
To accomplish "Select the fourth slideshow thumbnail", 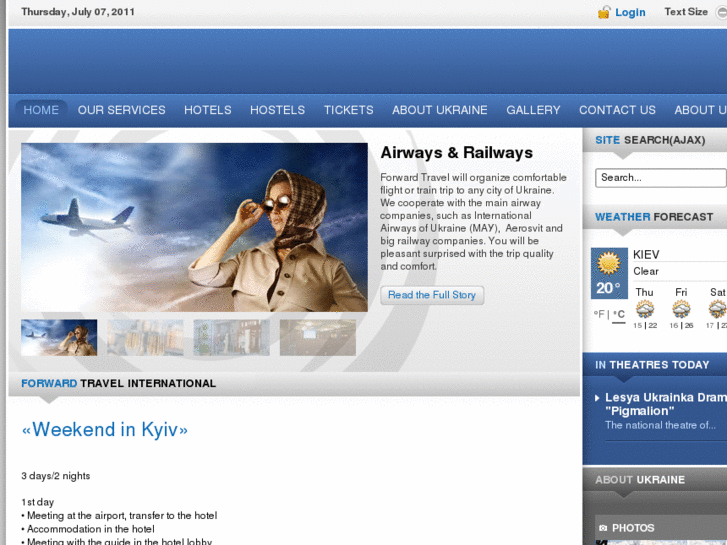I will tap(318, 337).
